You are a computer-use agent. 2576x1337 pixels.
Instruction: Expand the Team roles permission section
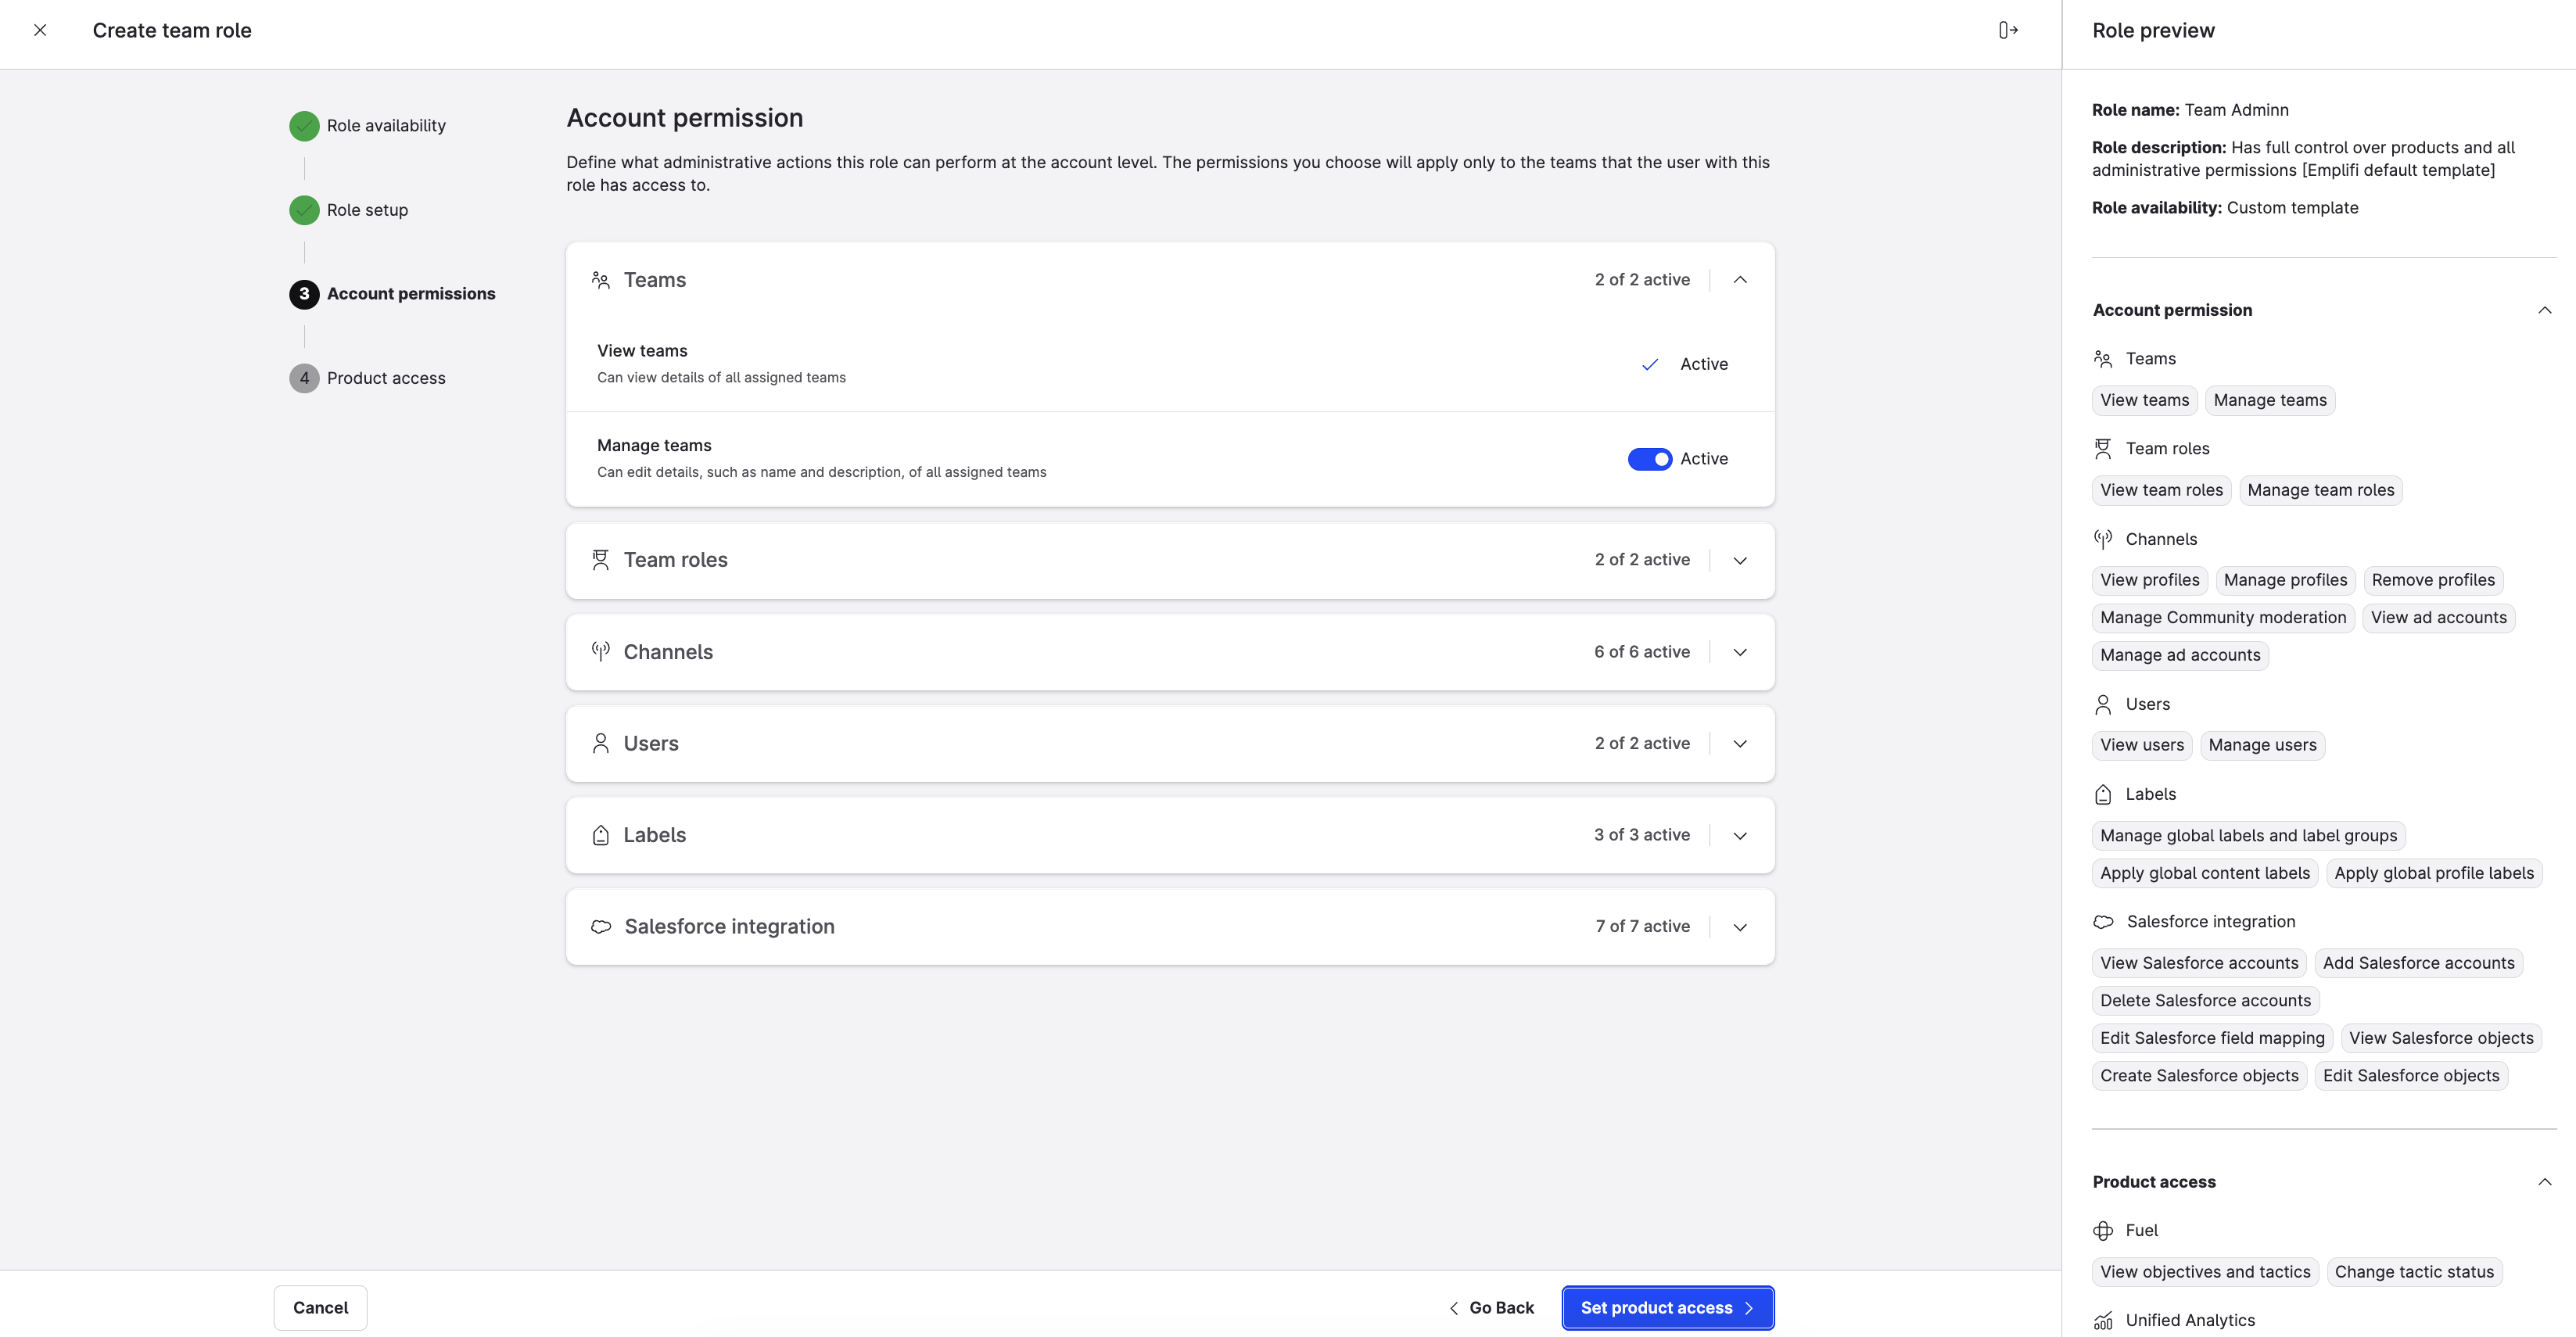[x=1740, y=561]
